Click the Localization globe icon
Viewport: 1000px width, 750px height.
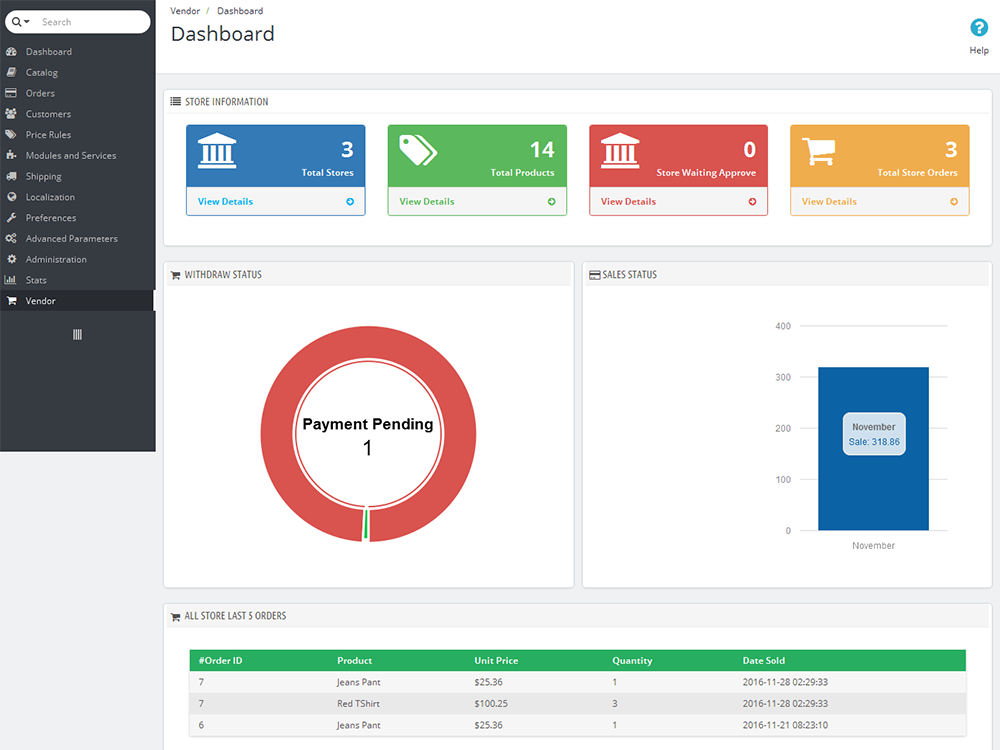[x=11, y=196]
